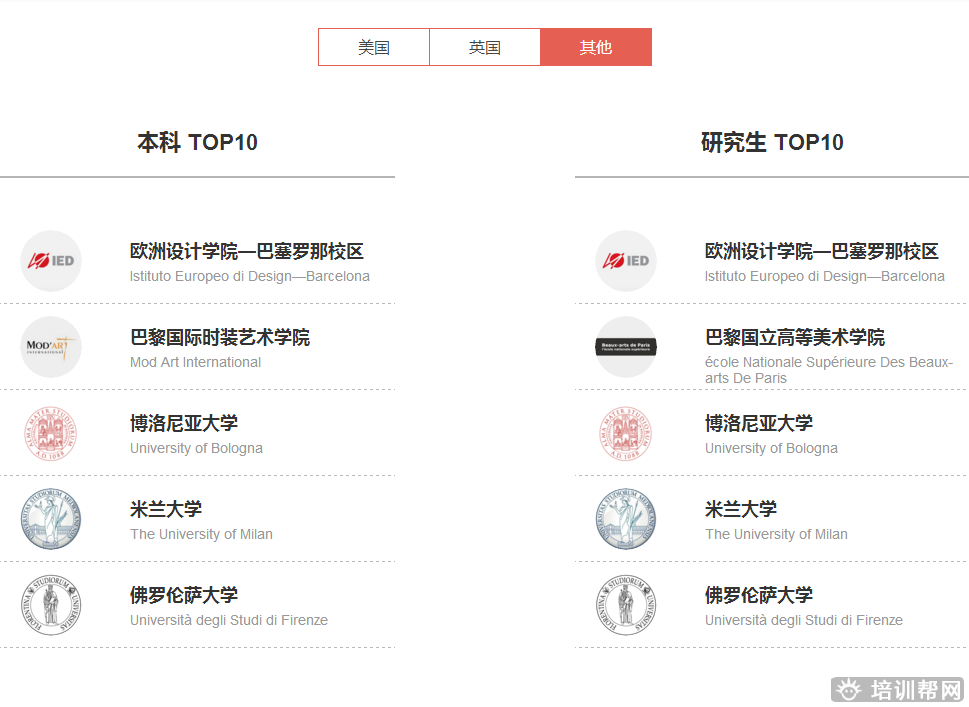Switch to the 美国 tab

[x=374, y=47]
